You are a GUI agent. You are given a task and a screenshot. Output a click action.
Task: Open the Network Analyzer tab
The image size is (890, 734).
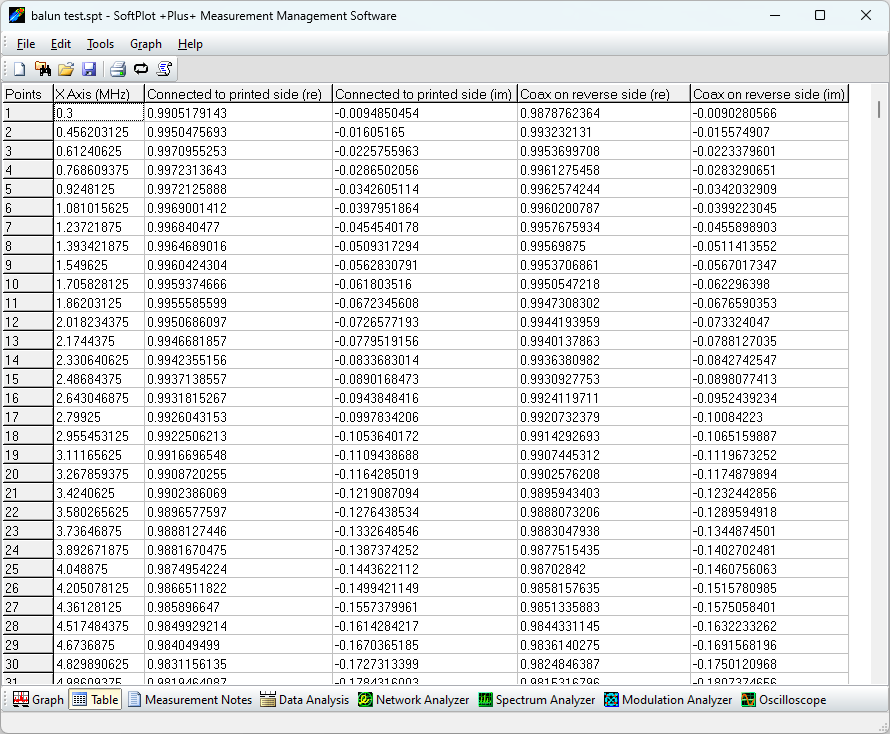coord(413,700)
